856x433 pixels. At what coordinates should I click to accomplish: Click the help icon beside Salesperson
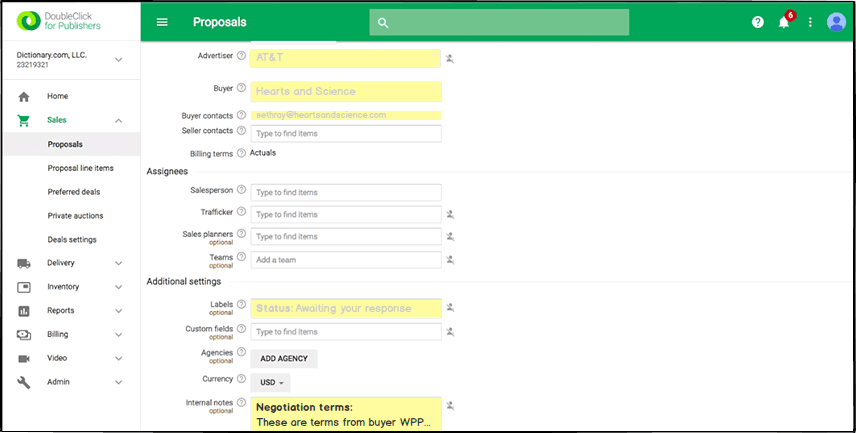pos(241,190)
